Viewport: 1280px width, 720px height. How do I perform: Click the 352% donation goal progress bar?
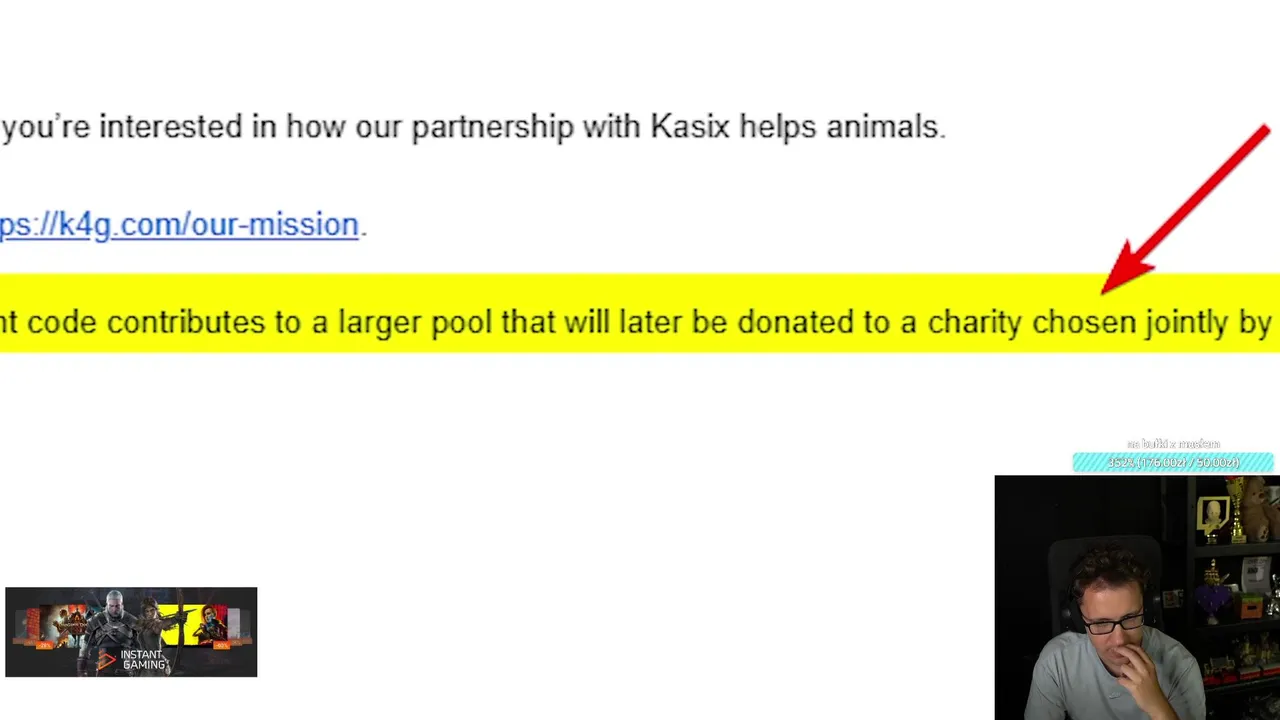1173,462
